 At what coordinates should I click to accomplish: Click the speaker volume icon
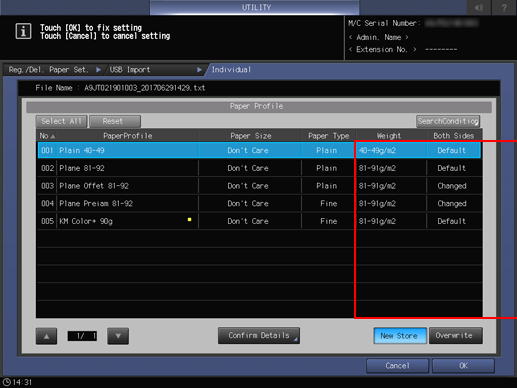pyautogui.click(x=479, y=7)
